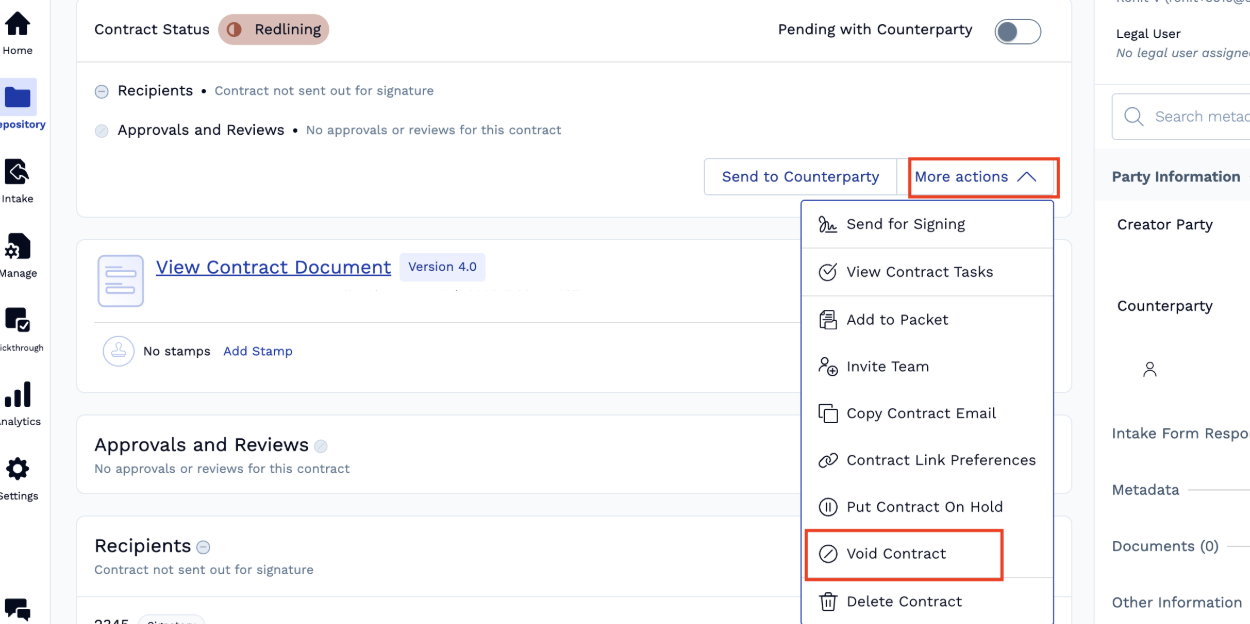Choose Send for Signing menu option
Image resolution: width=1250 pixels, height=624 pixels.
pyautogui.click(x=905, y=224)
